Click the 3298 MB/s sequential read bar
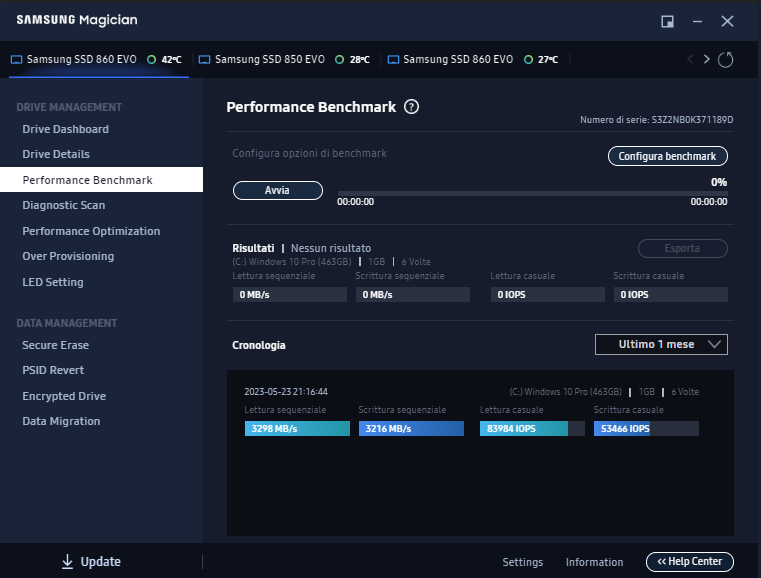Image resolution: width=761 pixels, height=578 pixels. [x=297, y=429]
